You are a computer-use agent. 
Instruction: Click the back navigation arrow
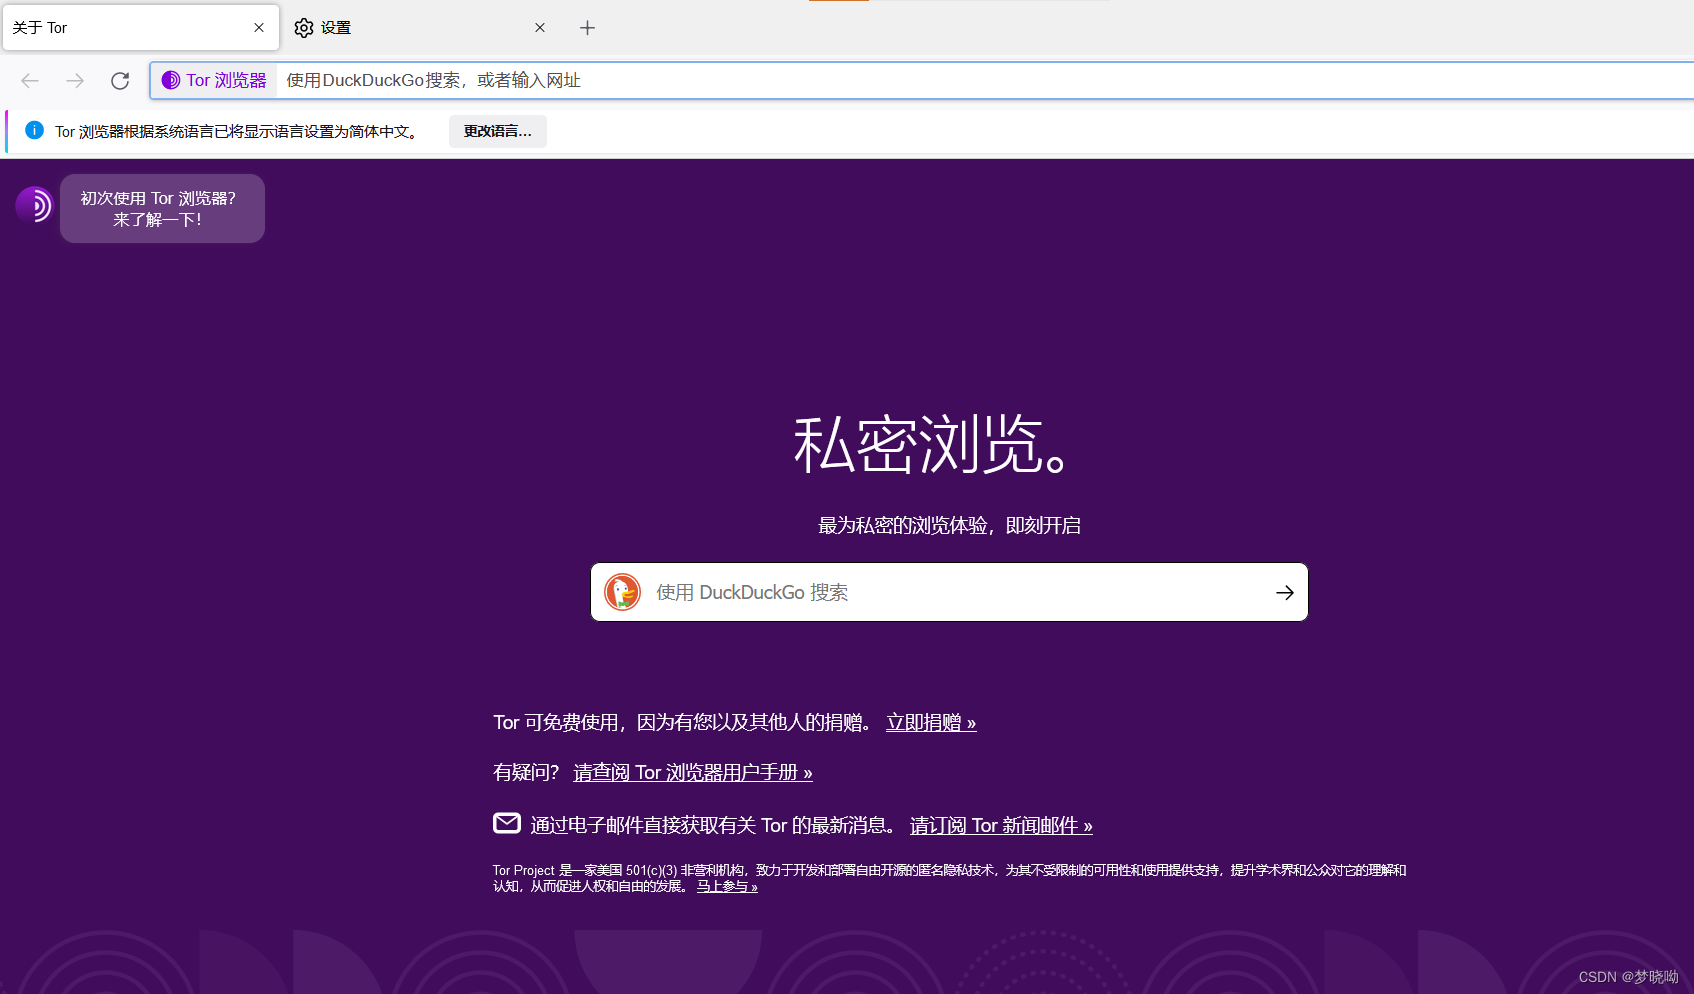coord(29,80)
